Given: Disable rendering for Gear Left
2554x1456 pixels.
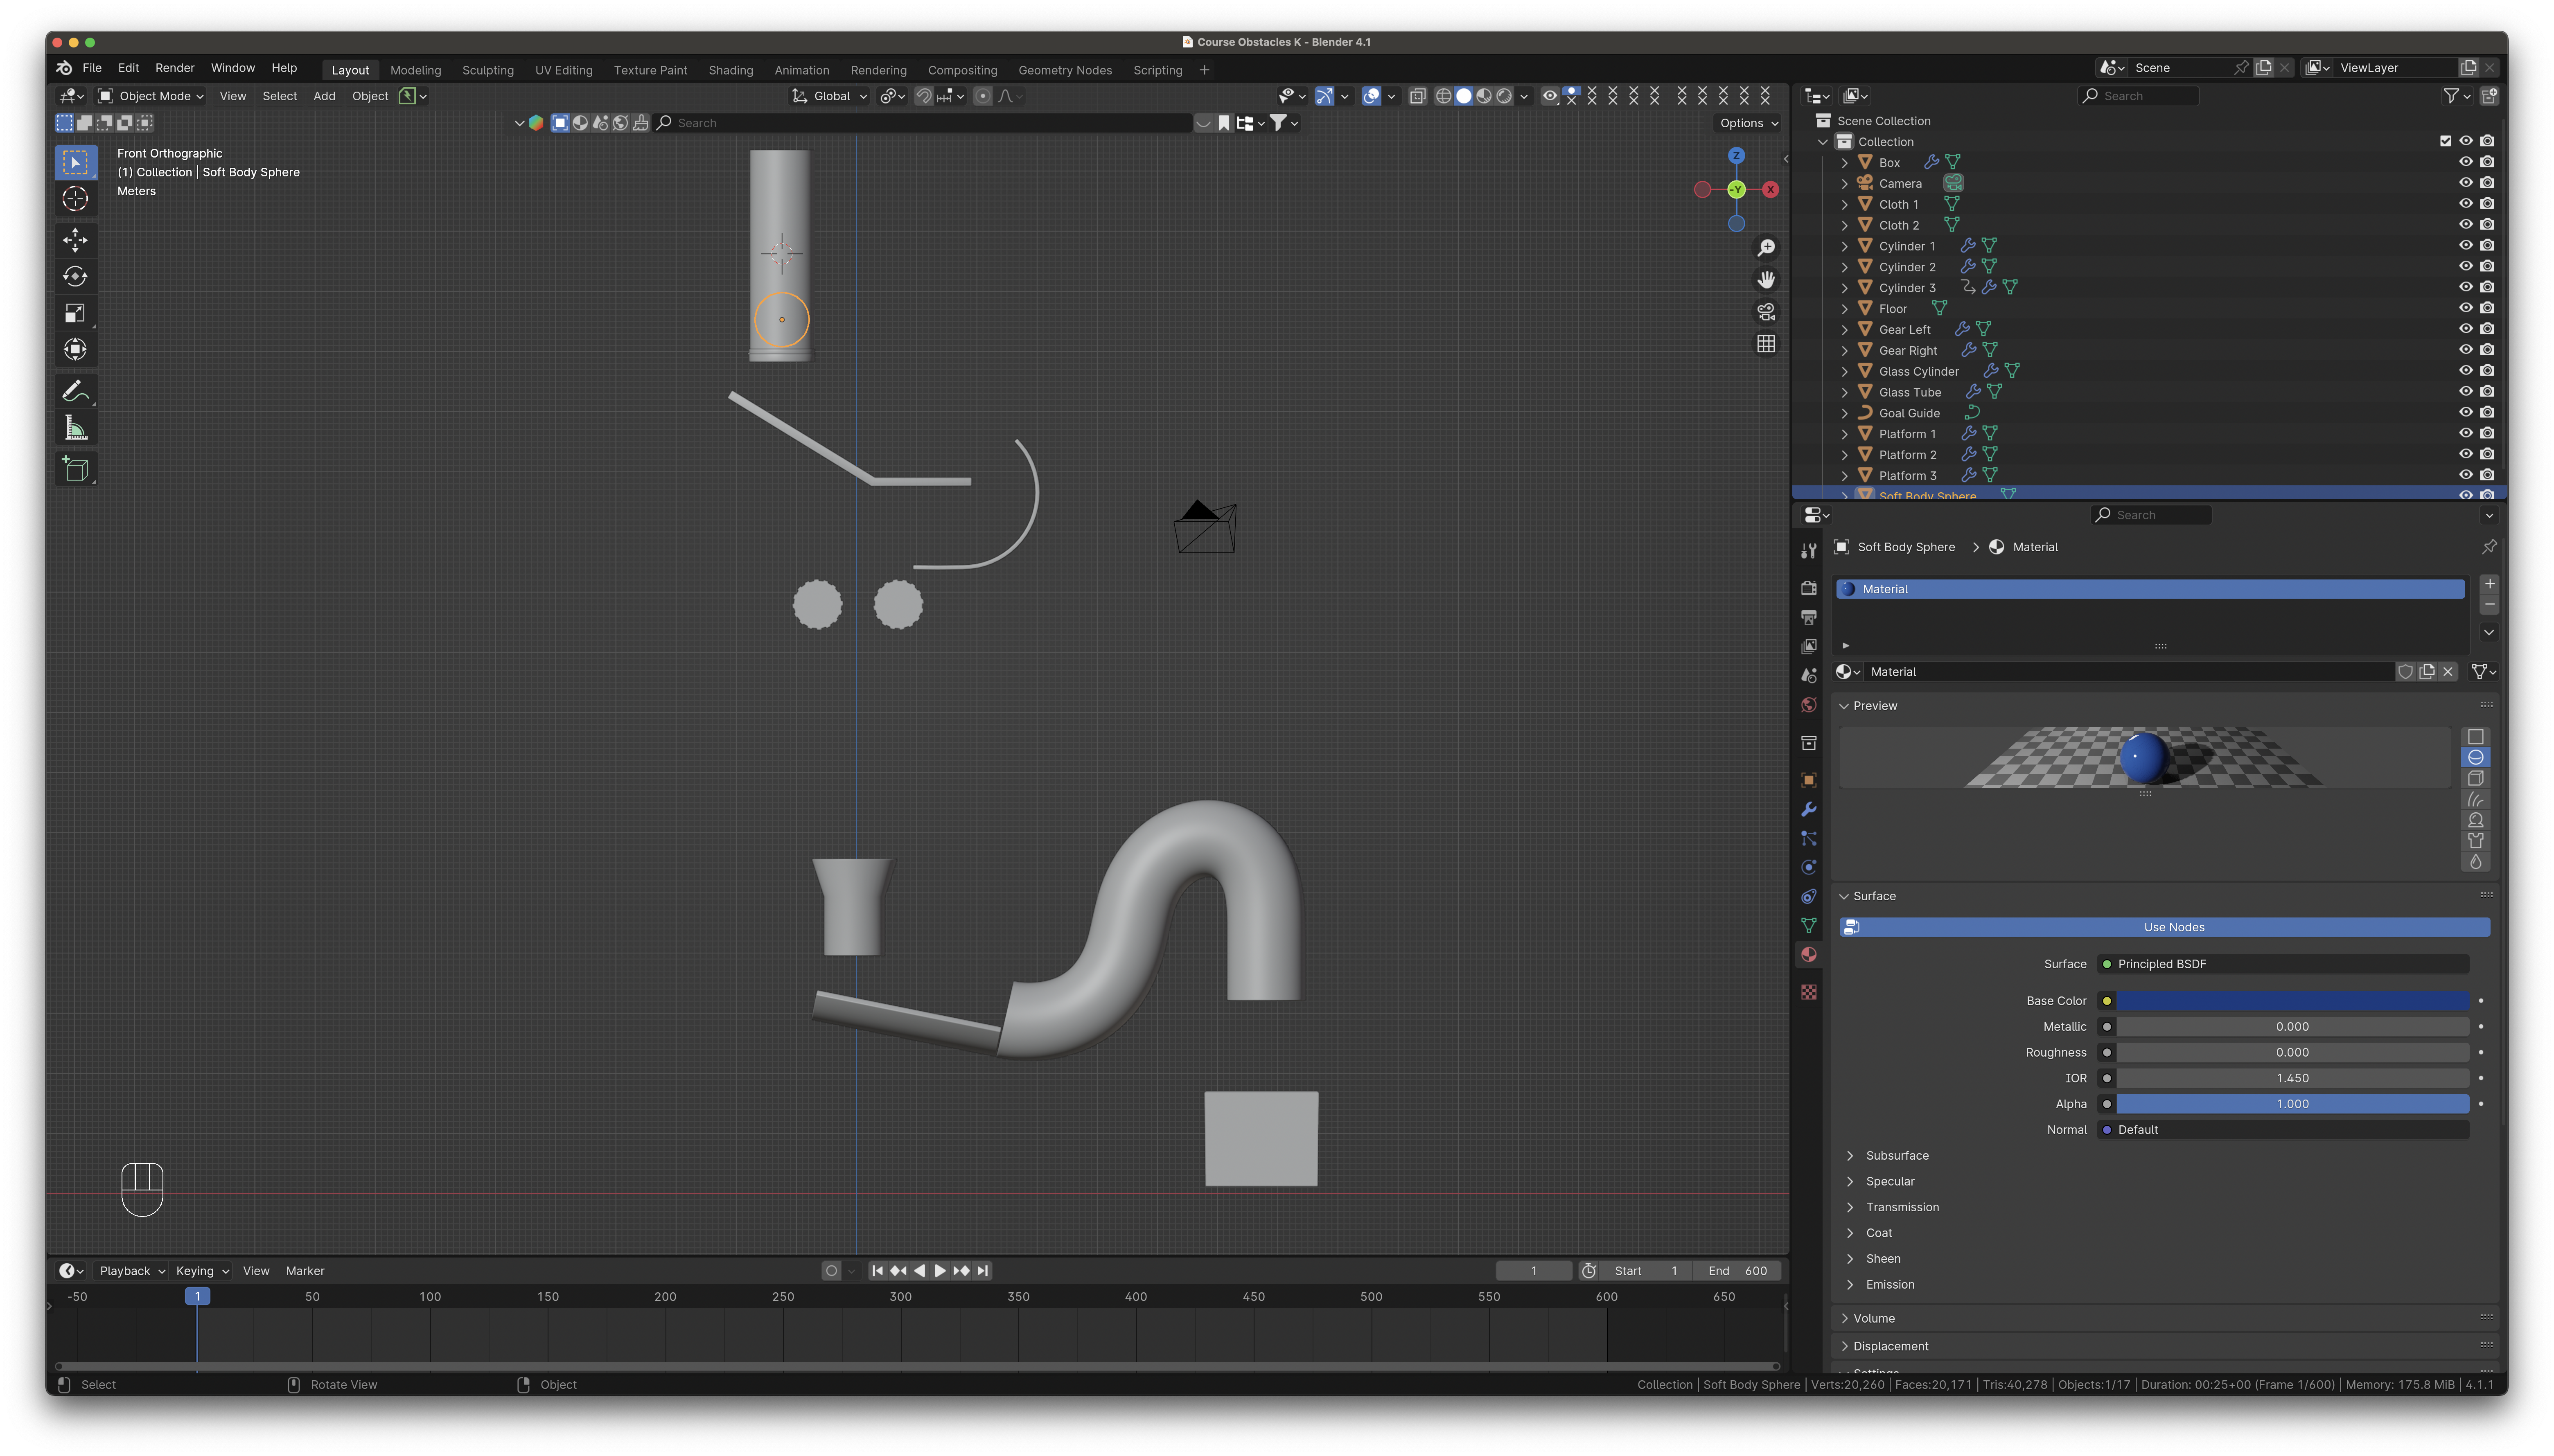Looking at the screenshot, I should [x=2487, y=329].
